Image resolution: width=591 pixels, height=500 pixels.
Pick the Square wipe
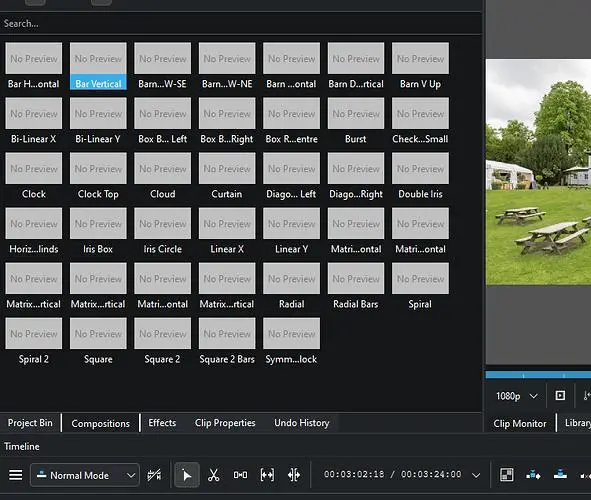[x=98, y=341]
